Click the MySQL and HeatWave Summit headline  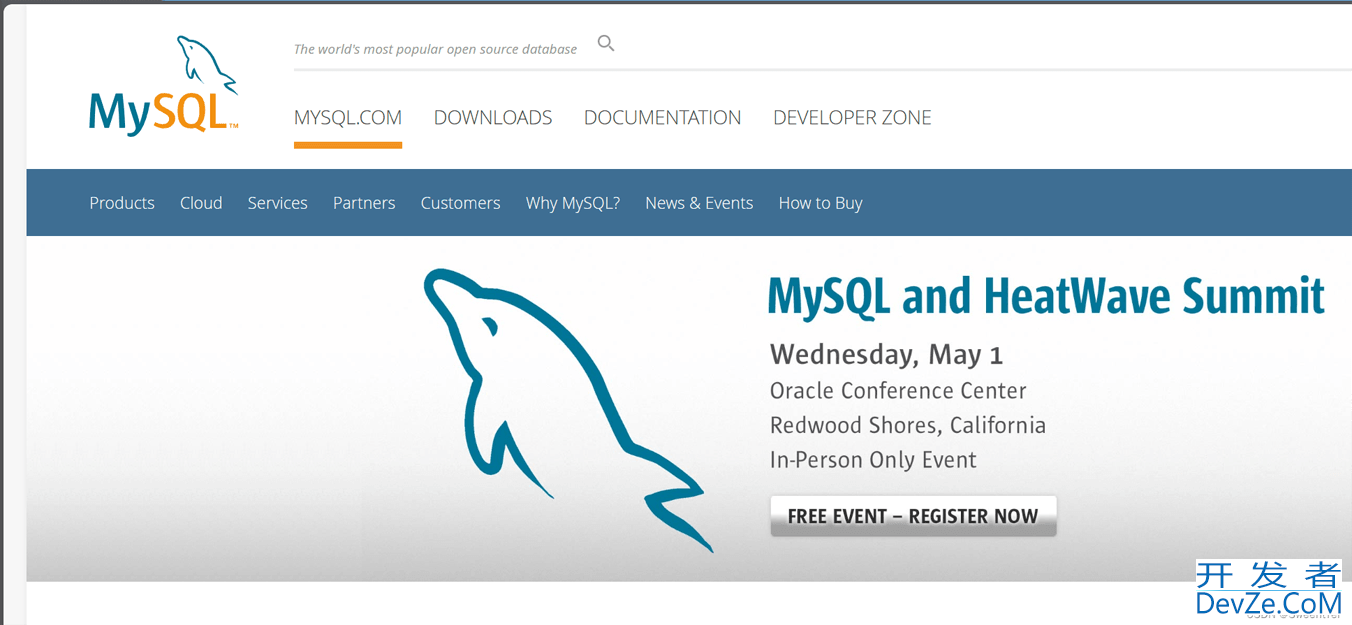(x=1046, y=296)
